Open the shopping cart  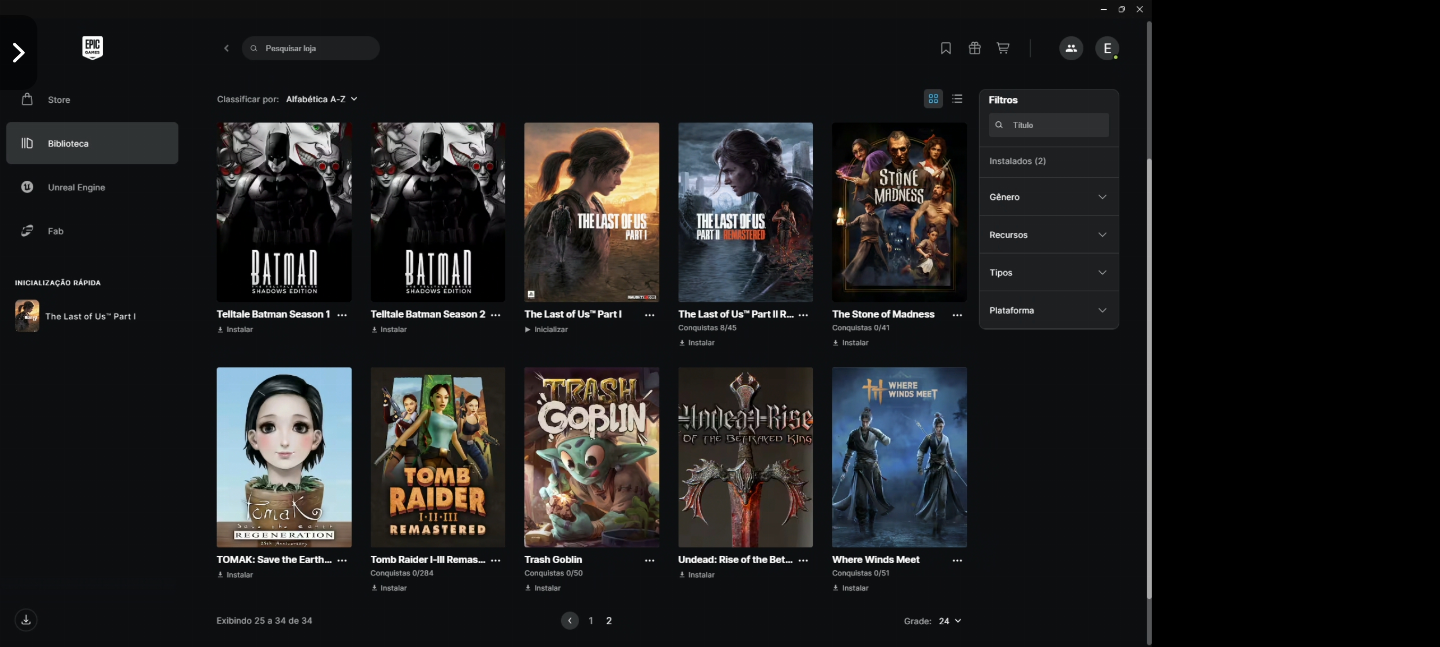point(1003,48)
